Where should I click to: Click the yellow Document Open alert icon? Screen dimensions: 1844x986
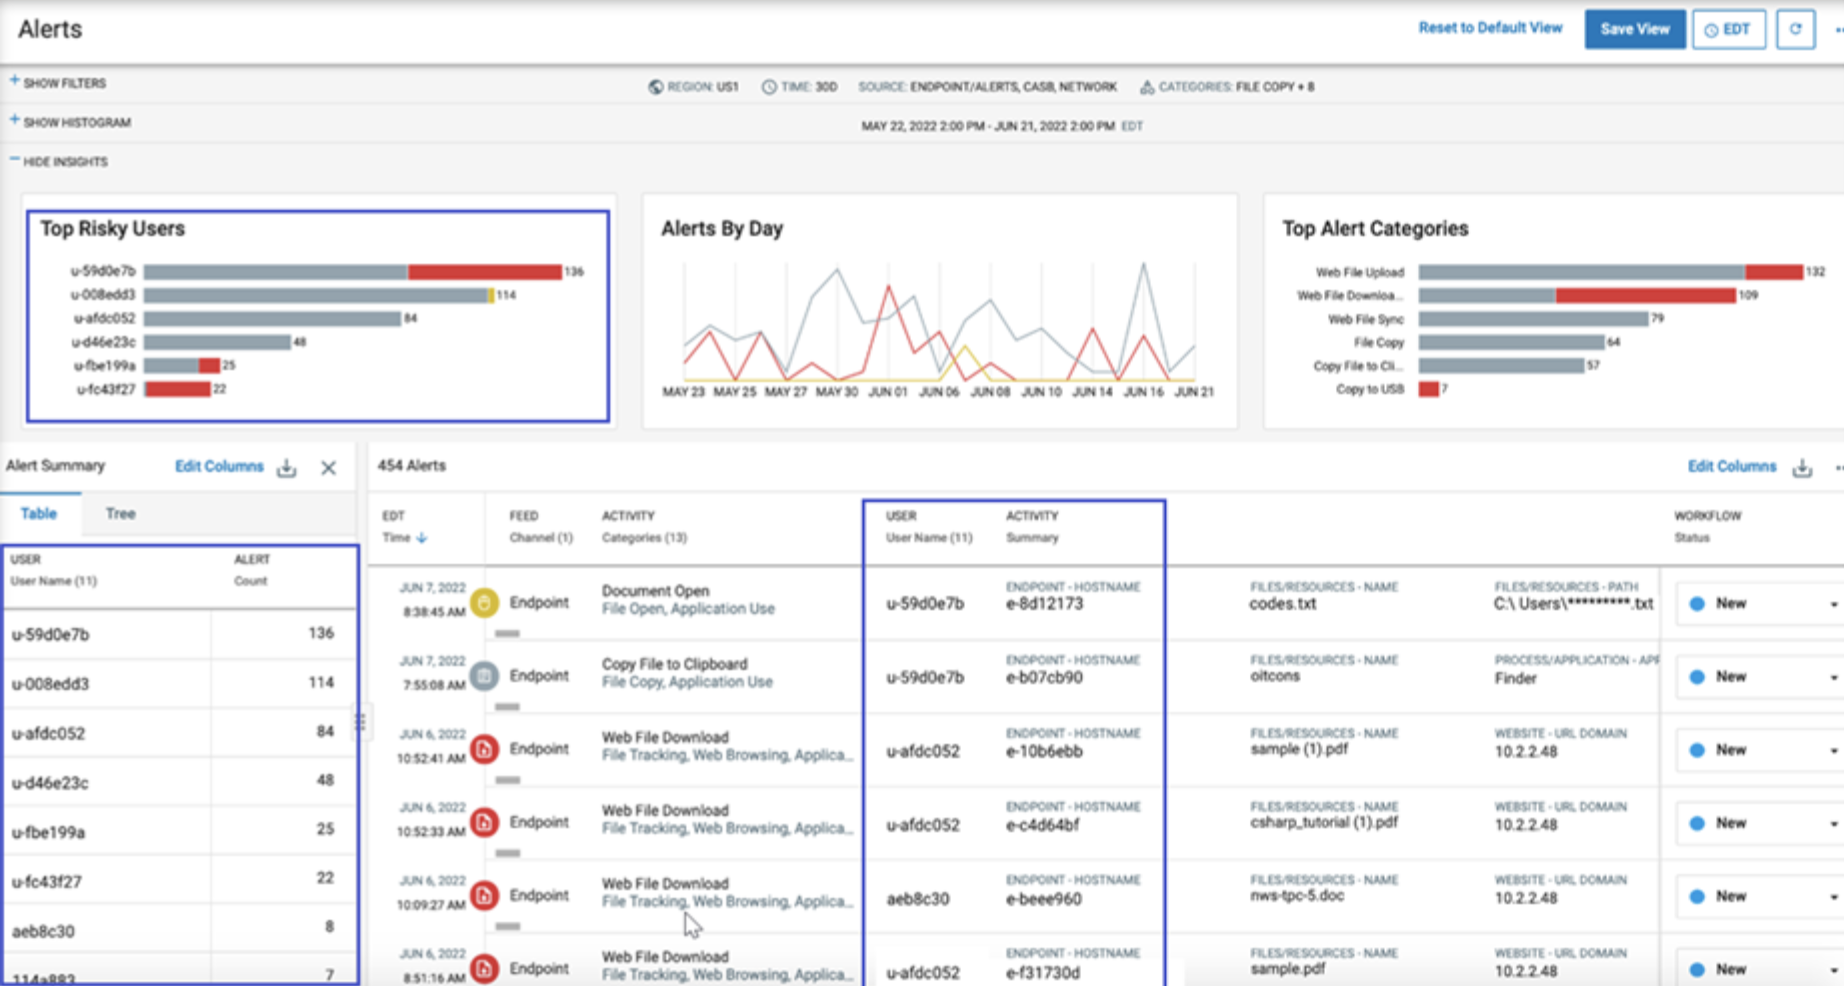(x=484, y=603)
